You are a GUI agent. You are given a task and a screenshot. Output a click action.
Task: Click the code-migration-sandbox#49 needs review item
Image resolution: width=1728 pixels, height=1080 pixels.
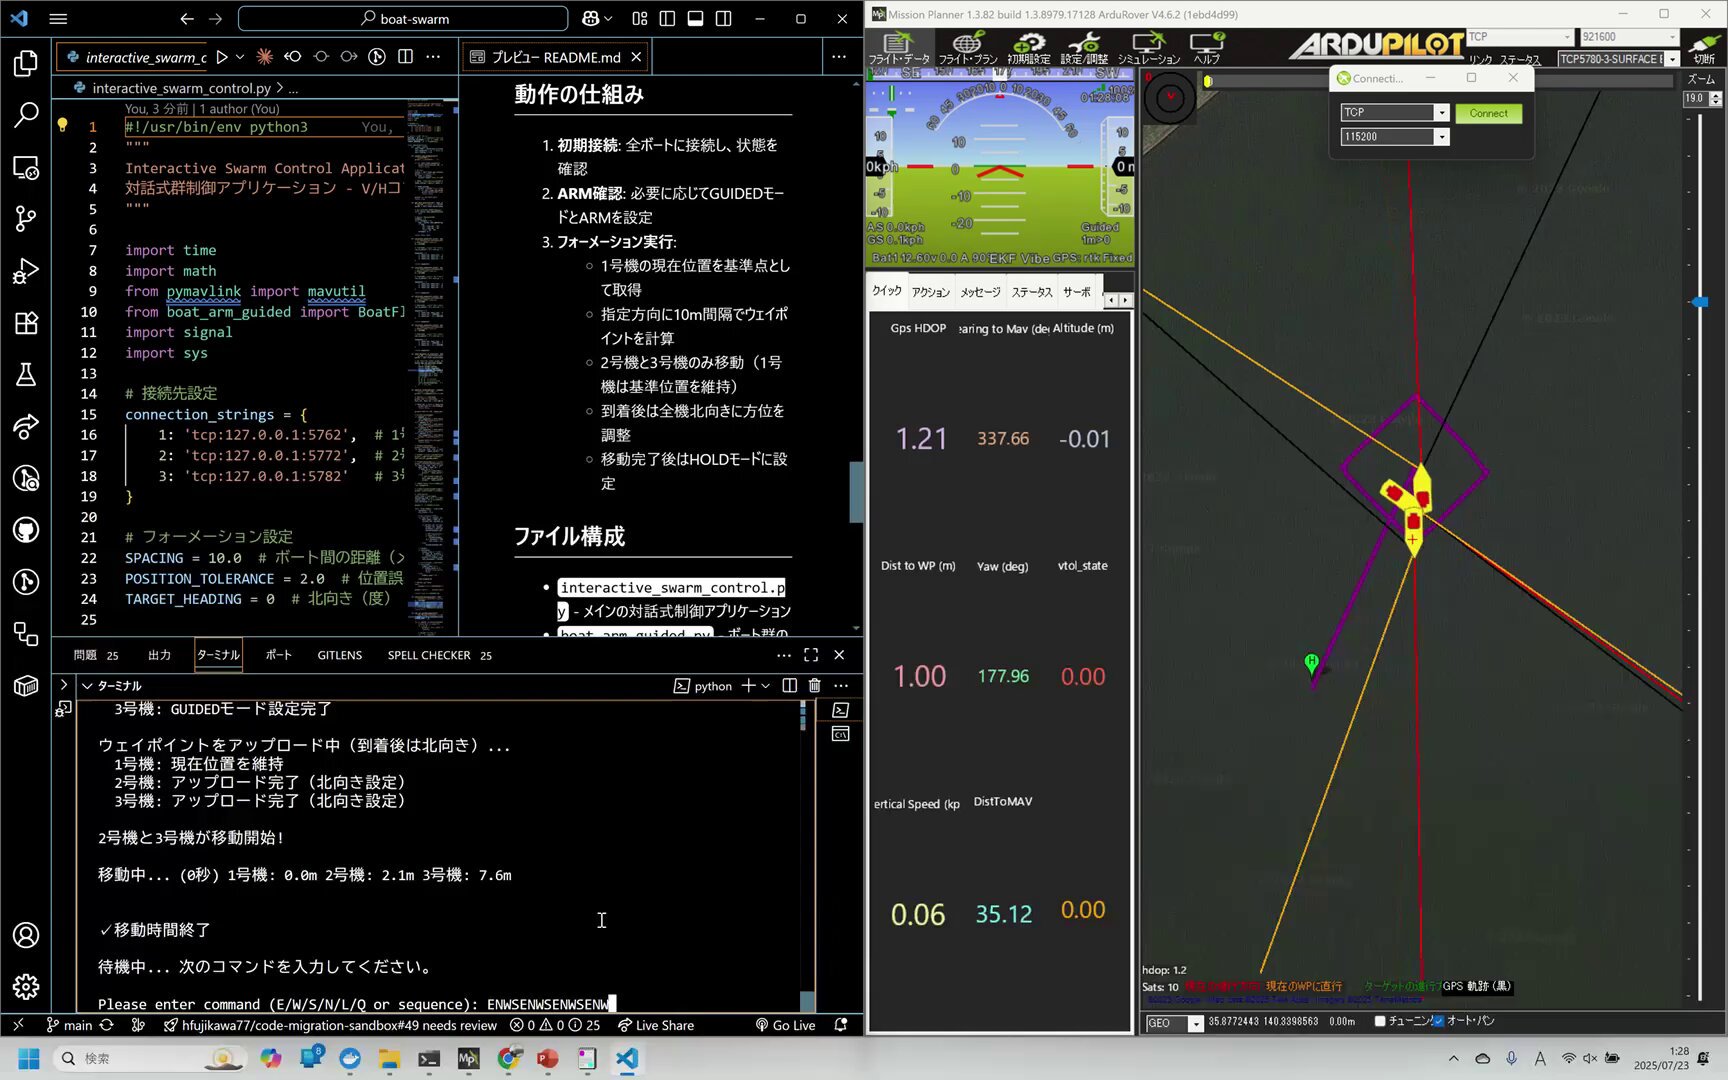pyautogui.click(x=330, y=1025)
